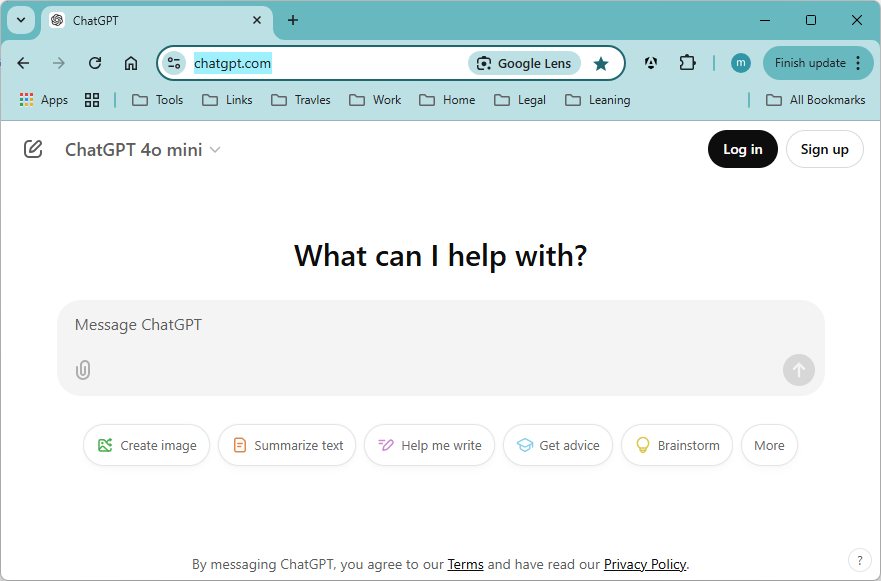Image resolution: width=881 pixels, height=581 pixels.
Task: Open the All Bookmarks folder
Action: pyautogui.click(x=815, y=100)
